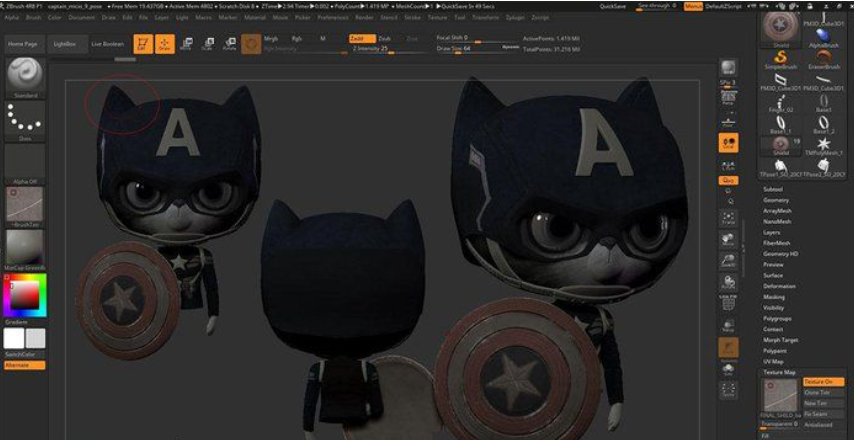Screen dimensions: 854x440
Task: Expand the Masking section
Action: pos(774,297)
